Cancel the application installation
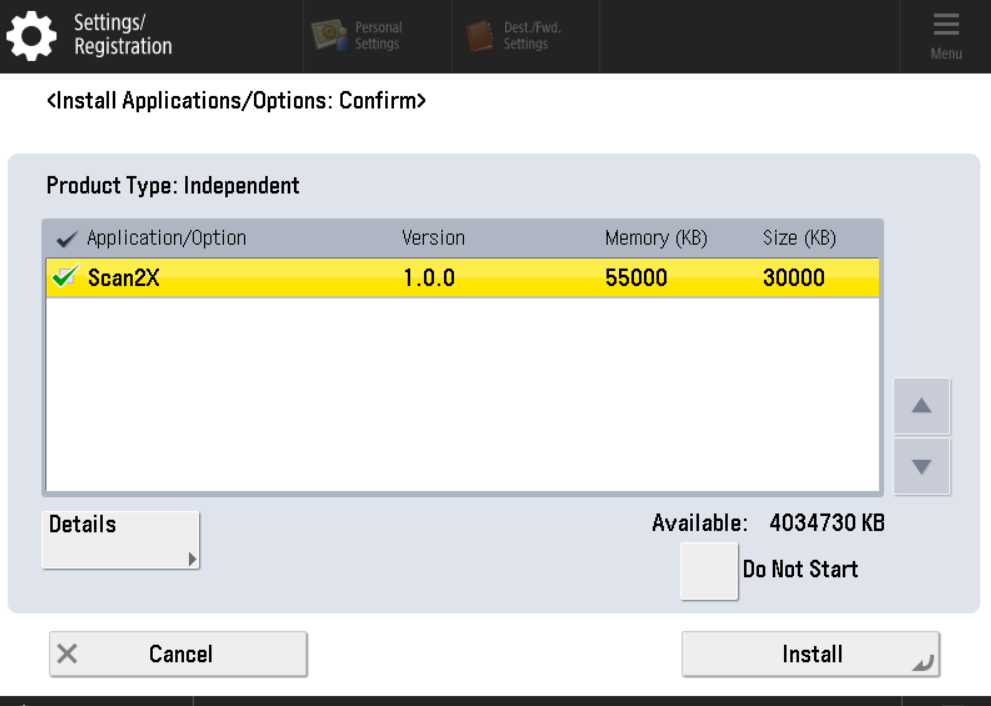This screenshot has height=706, width=991. pos(178,654)
